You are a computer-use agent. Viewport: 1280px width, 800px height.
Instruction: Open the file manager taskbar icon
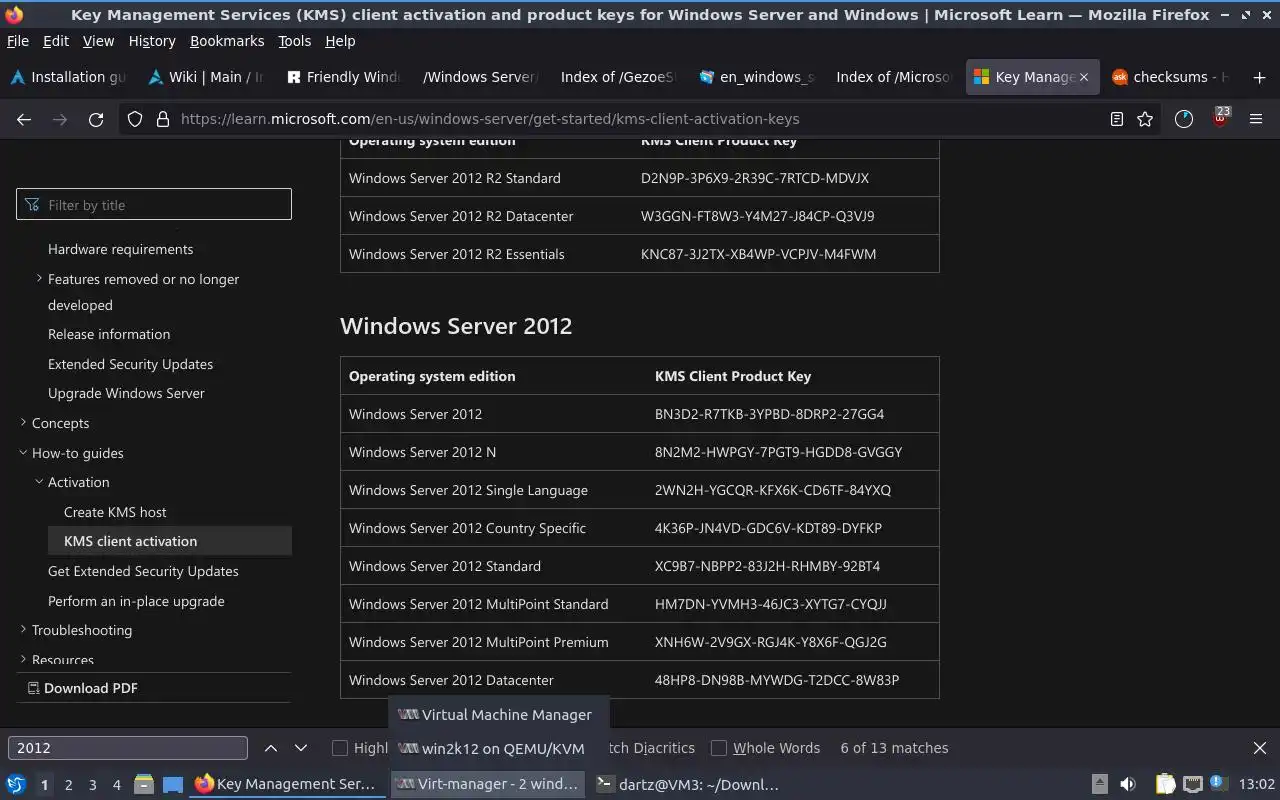point(143,785)
